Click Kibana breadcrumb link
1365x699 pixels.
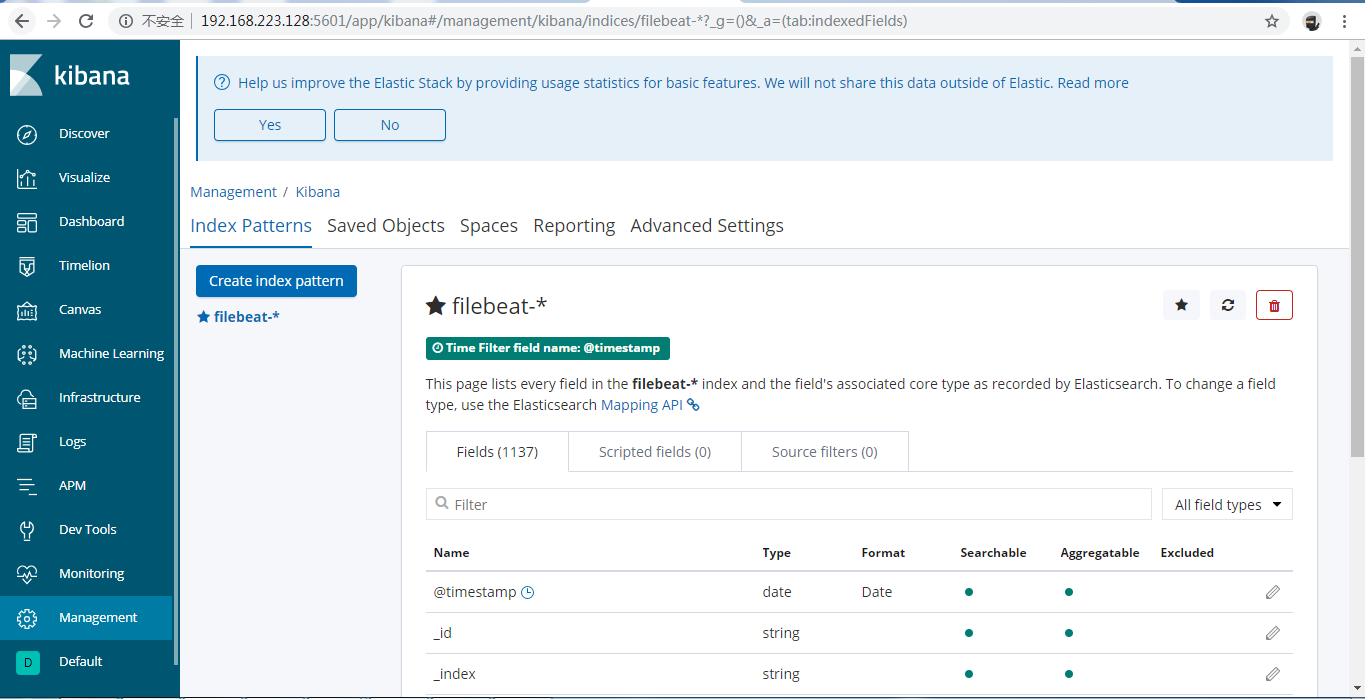[318, 192]
